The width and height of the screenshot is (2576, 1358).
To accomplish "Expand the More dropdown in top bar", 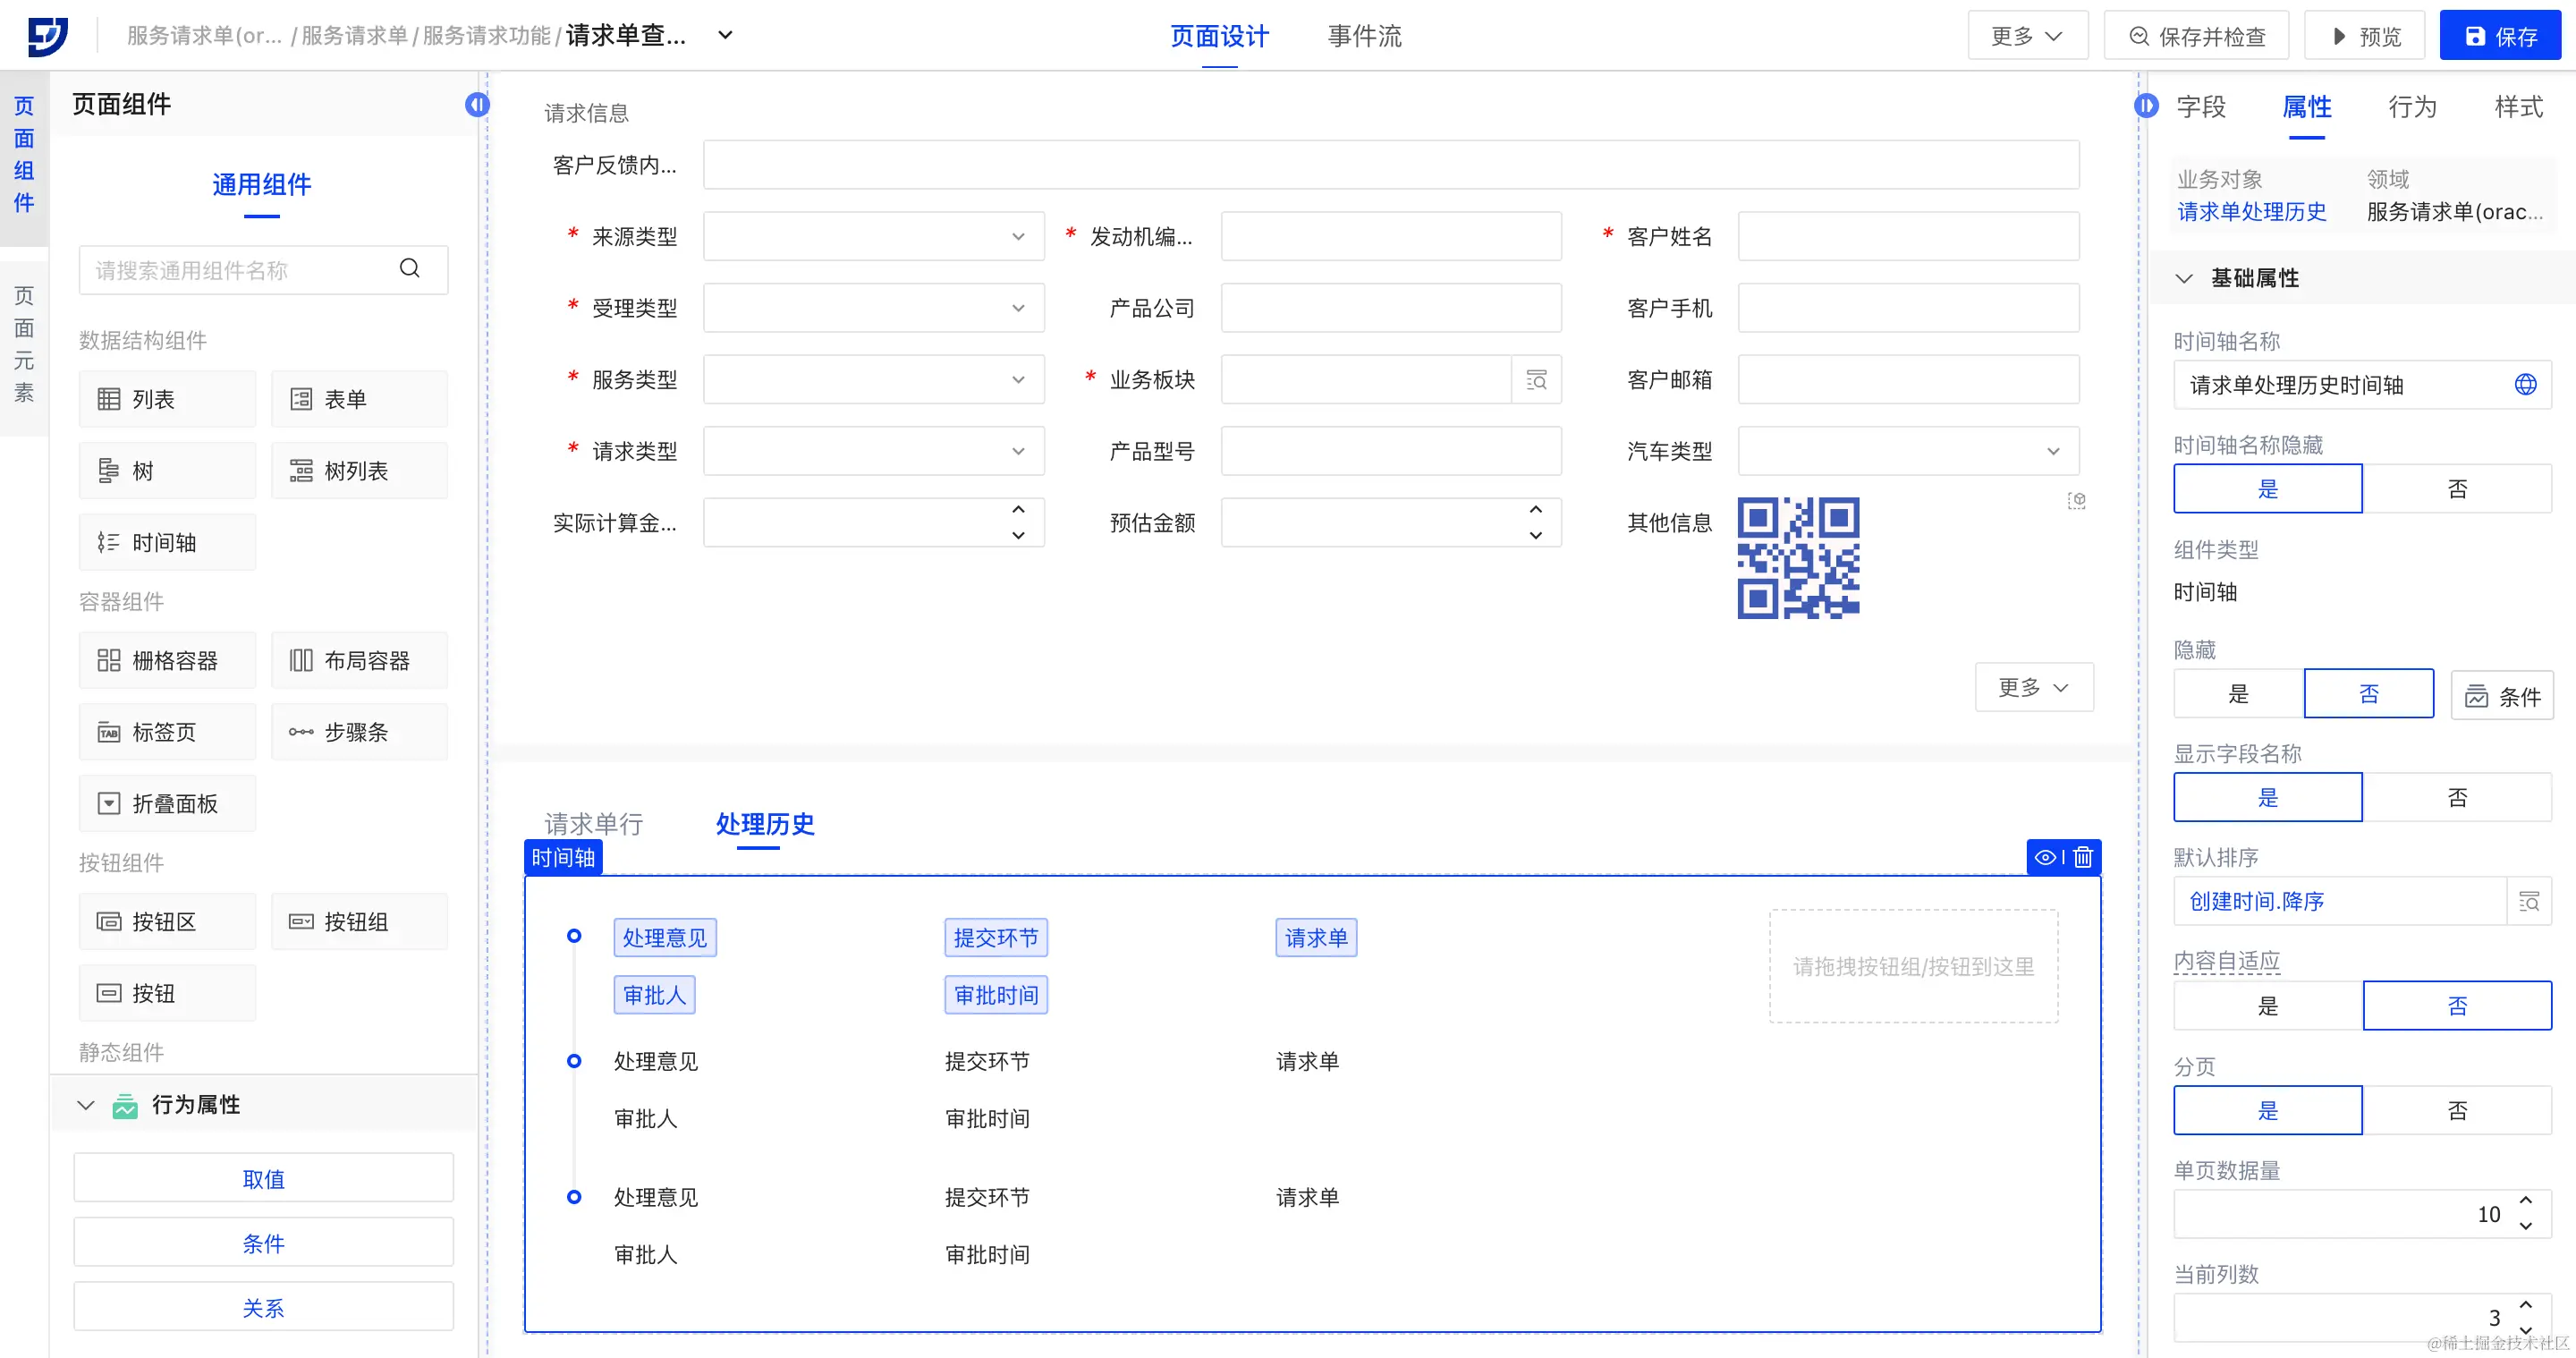I will tap(2026, 36).
